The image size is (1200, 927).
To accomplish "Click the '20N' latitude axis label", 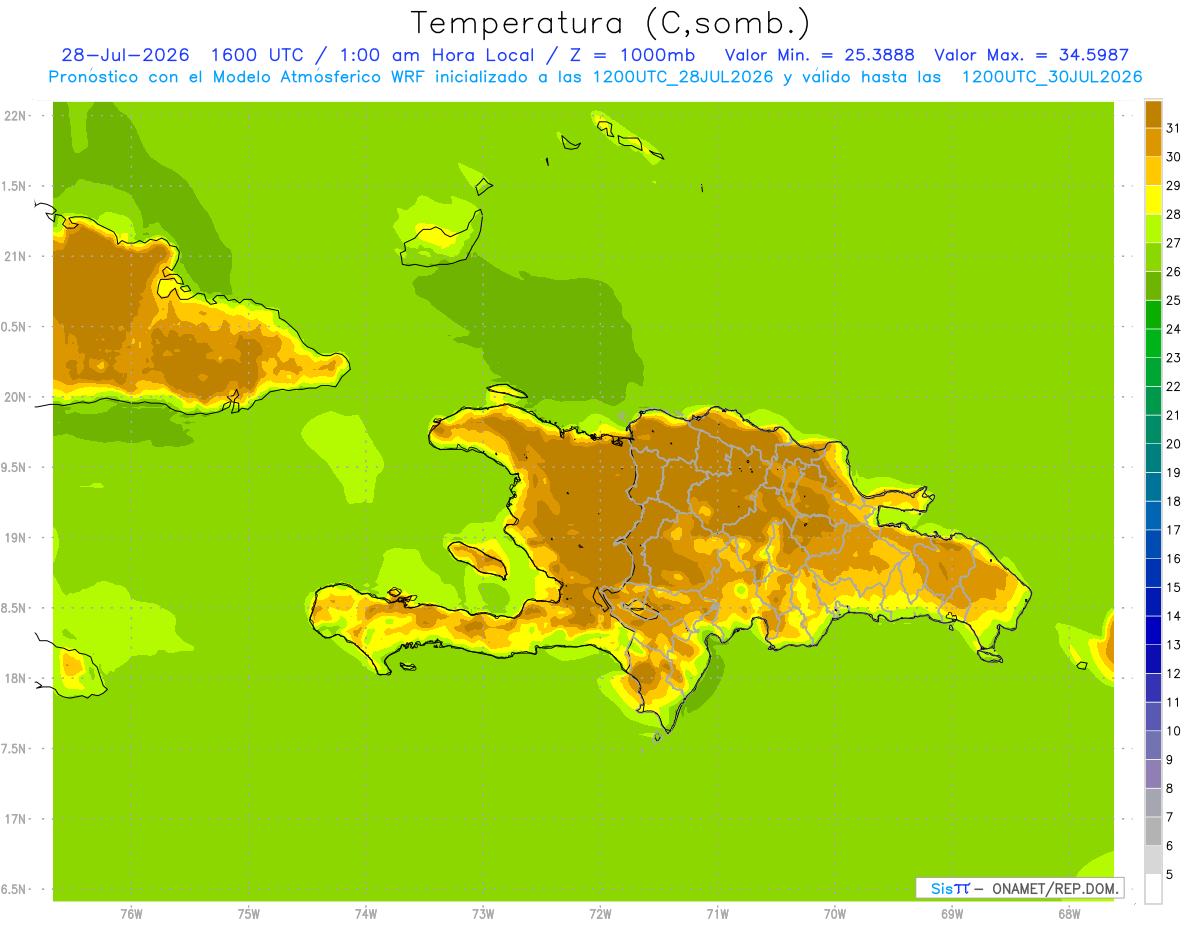I will tap(15, 397).
